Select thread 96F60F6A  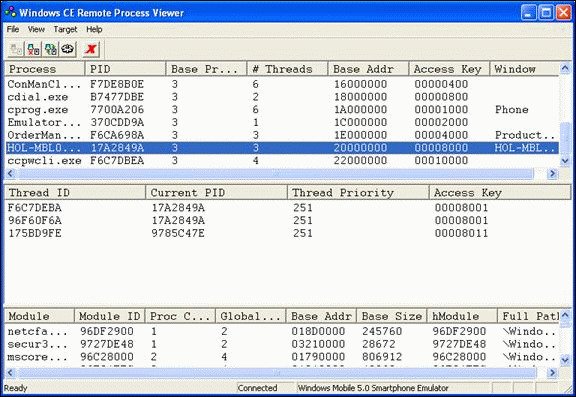point(35,220)
